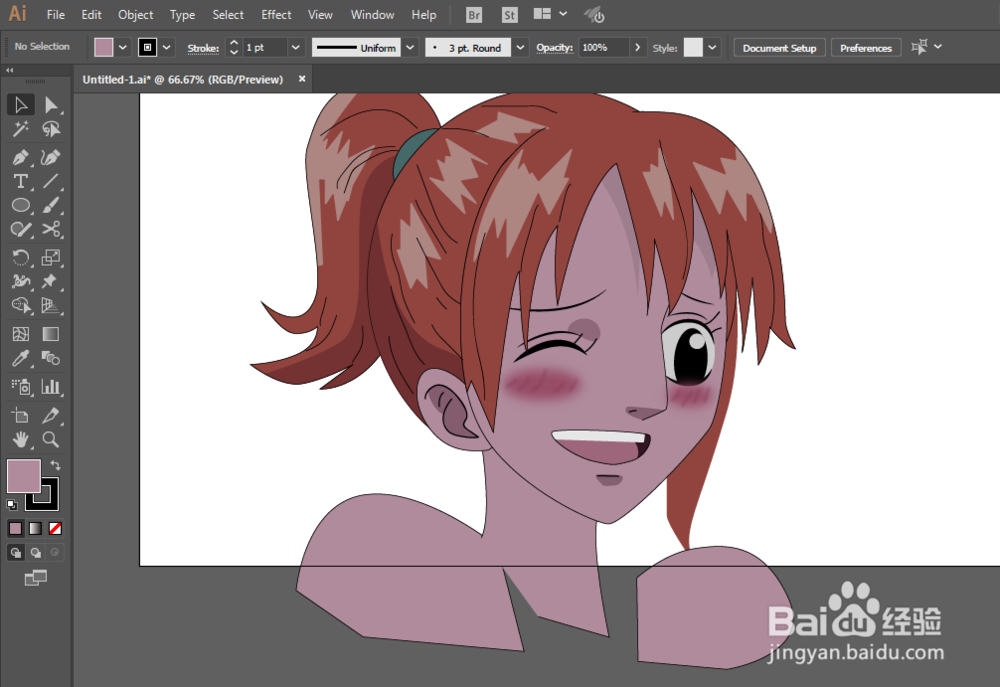Select the Selection tool (black arrow)

click(x=20, y=105)
